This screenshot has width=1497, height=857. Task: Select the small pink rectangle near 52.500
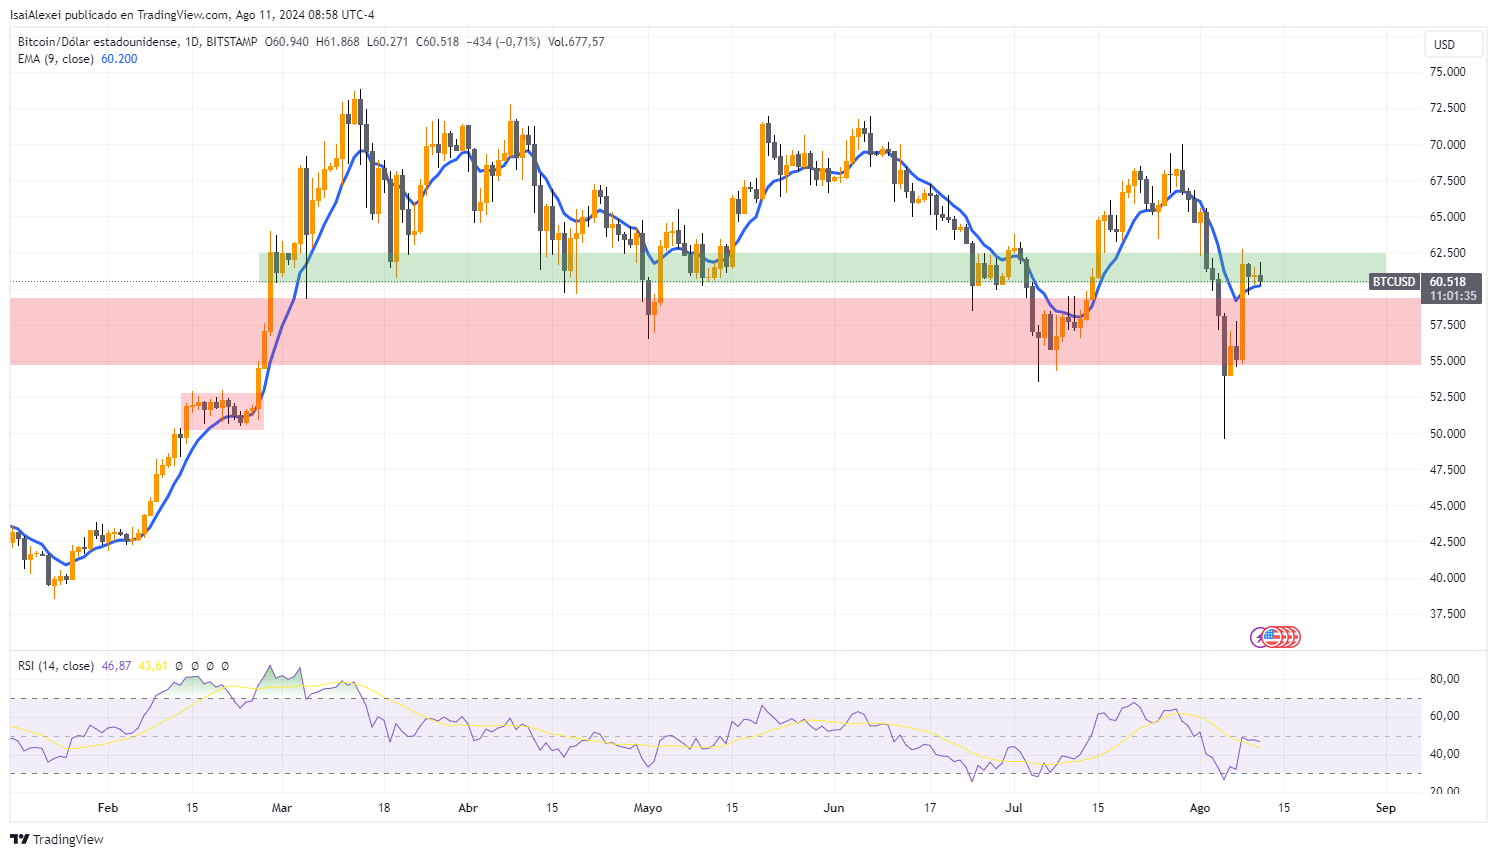click(x=222, y=411)
